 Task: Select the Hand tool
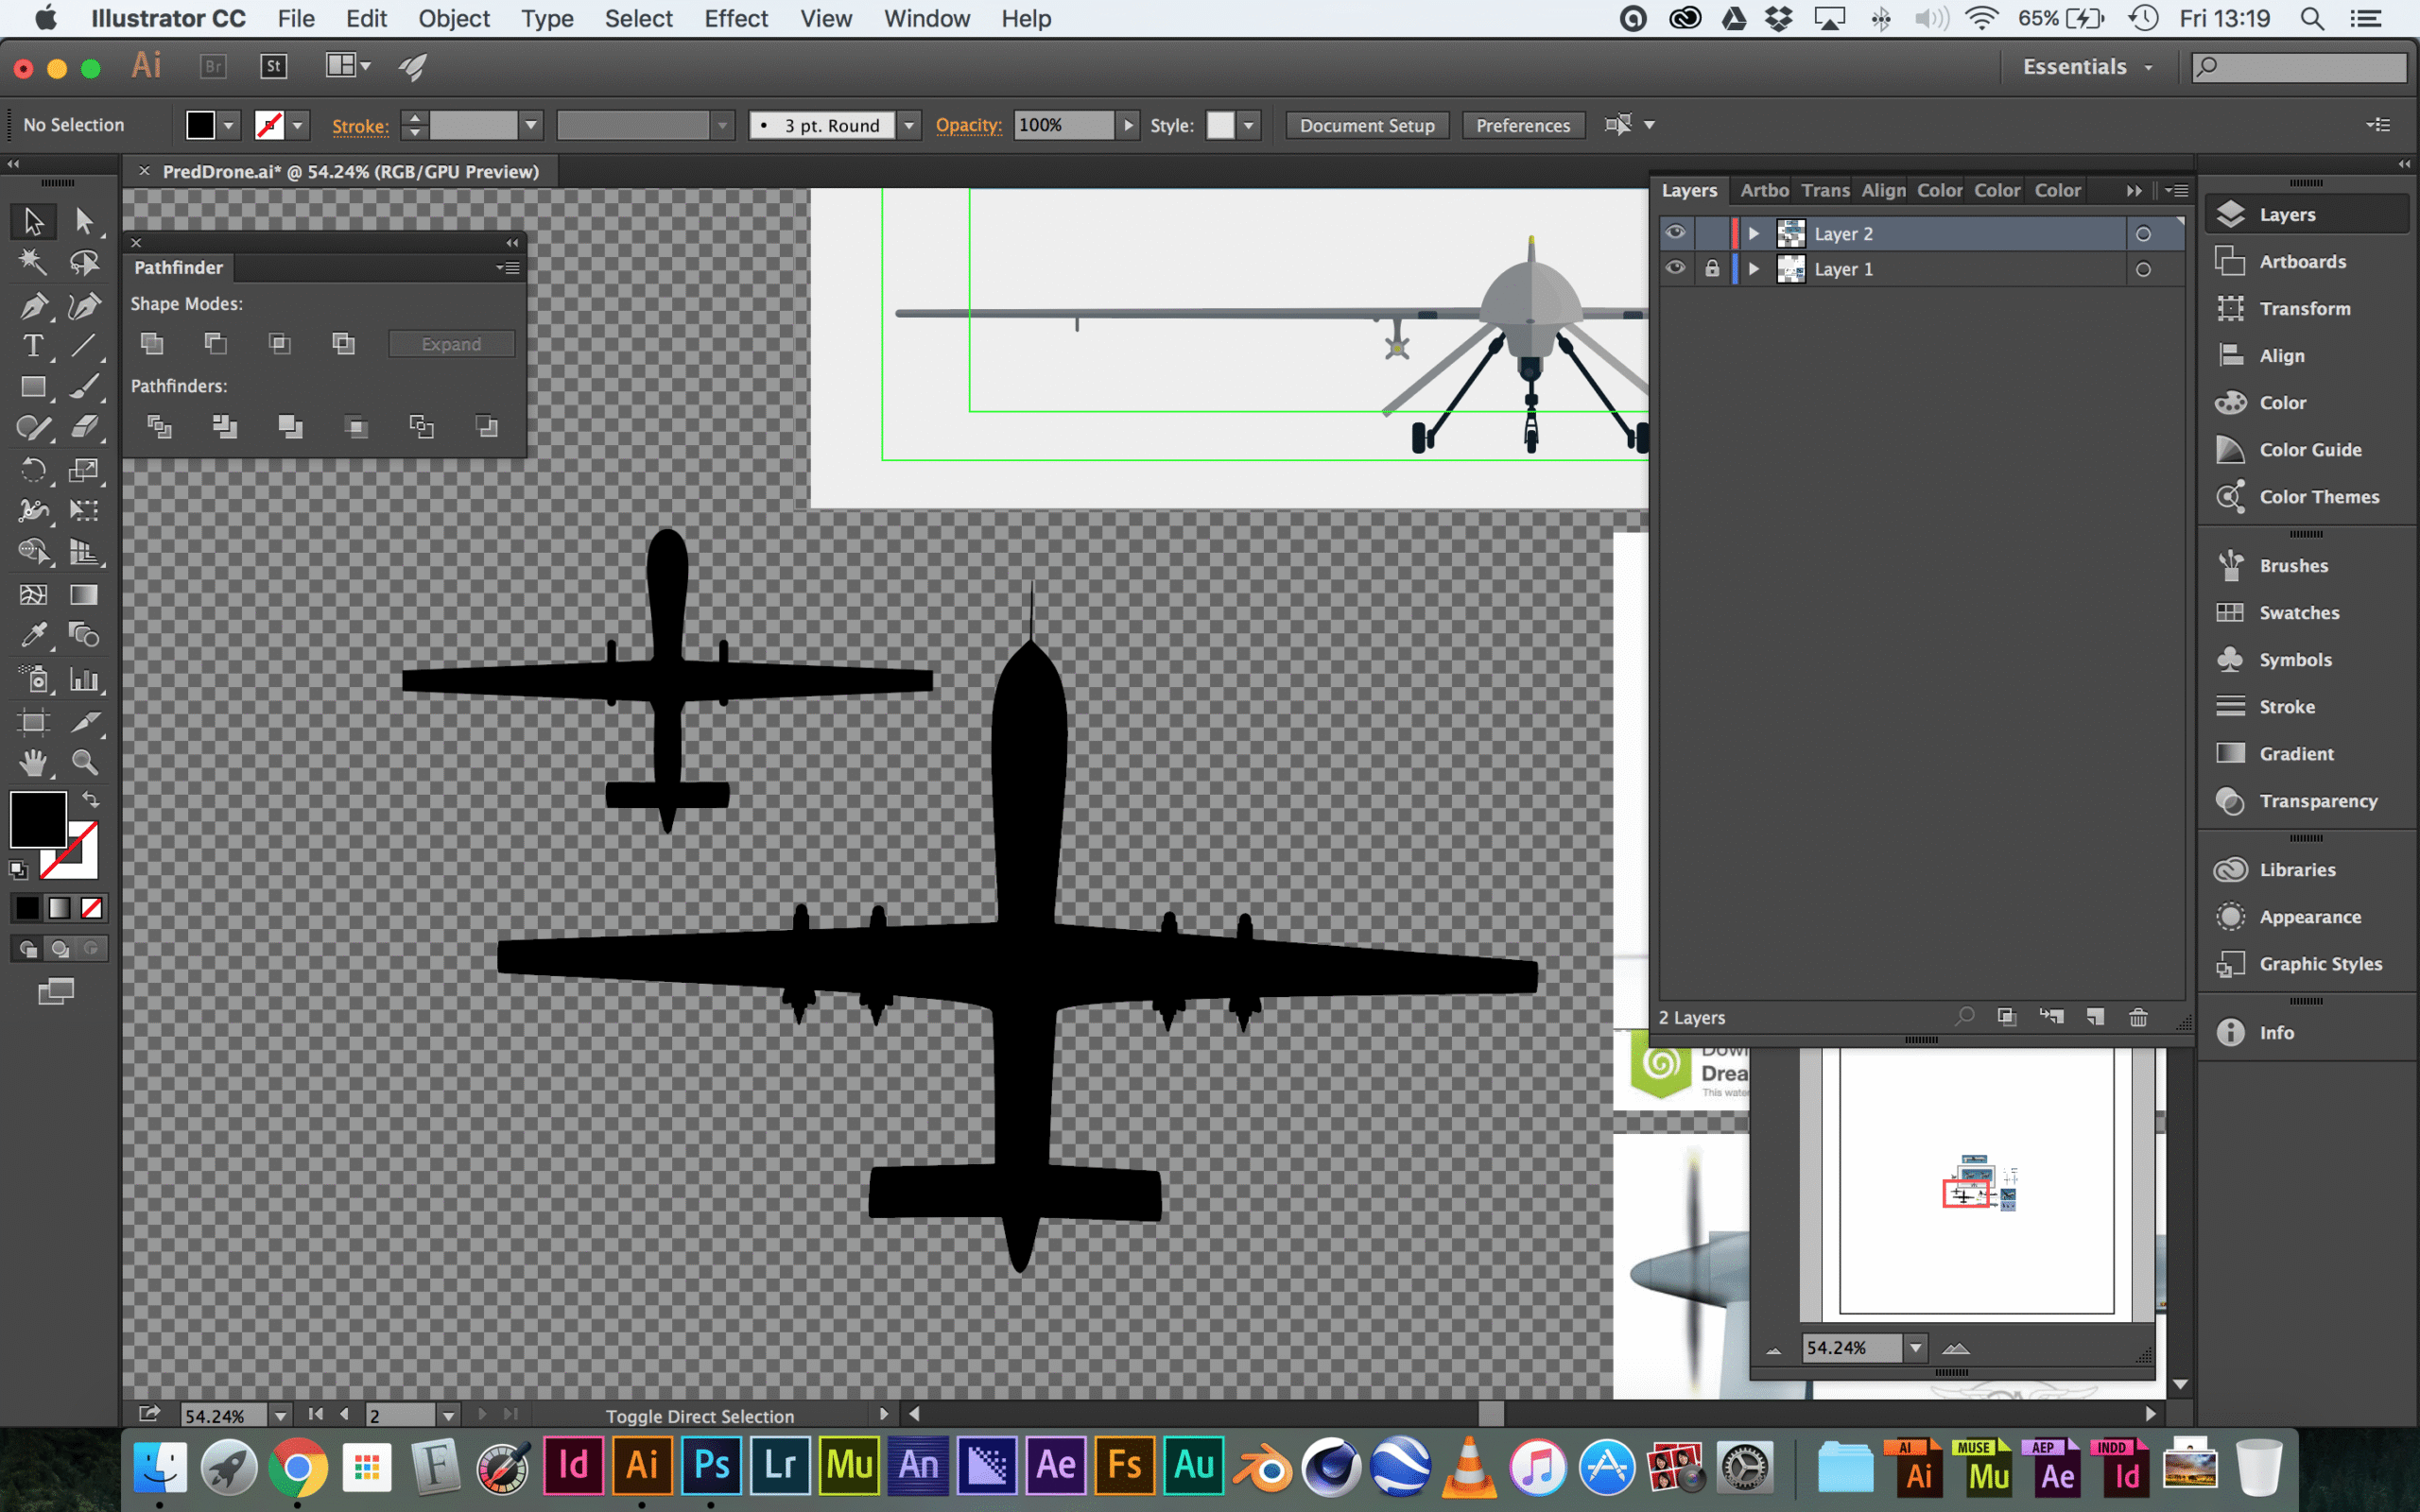click(33, 763)
